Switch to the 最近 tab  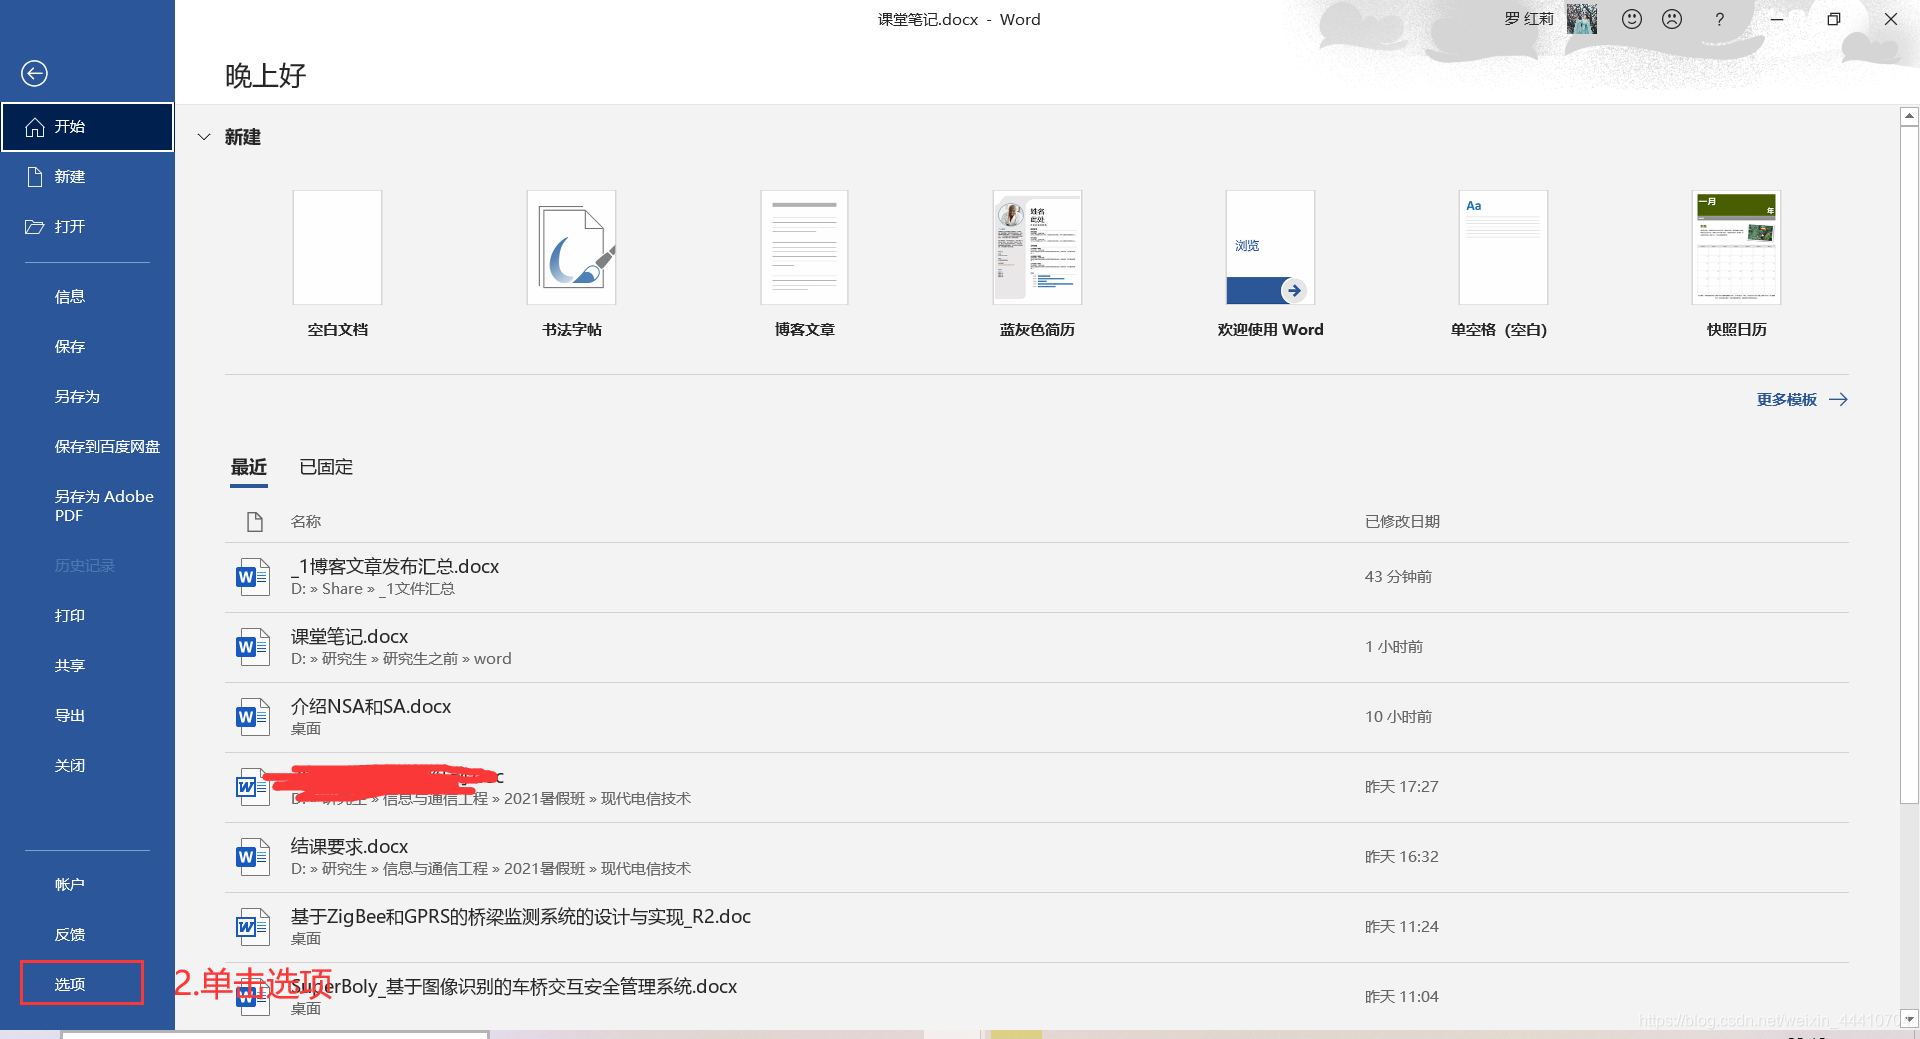(249, 467)
